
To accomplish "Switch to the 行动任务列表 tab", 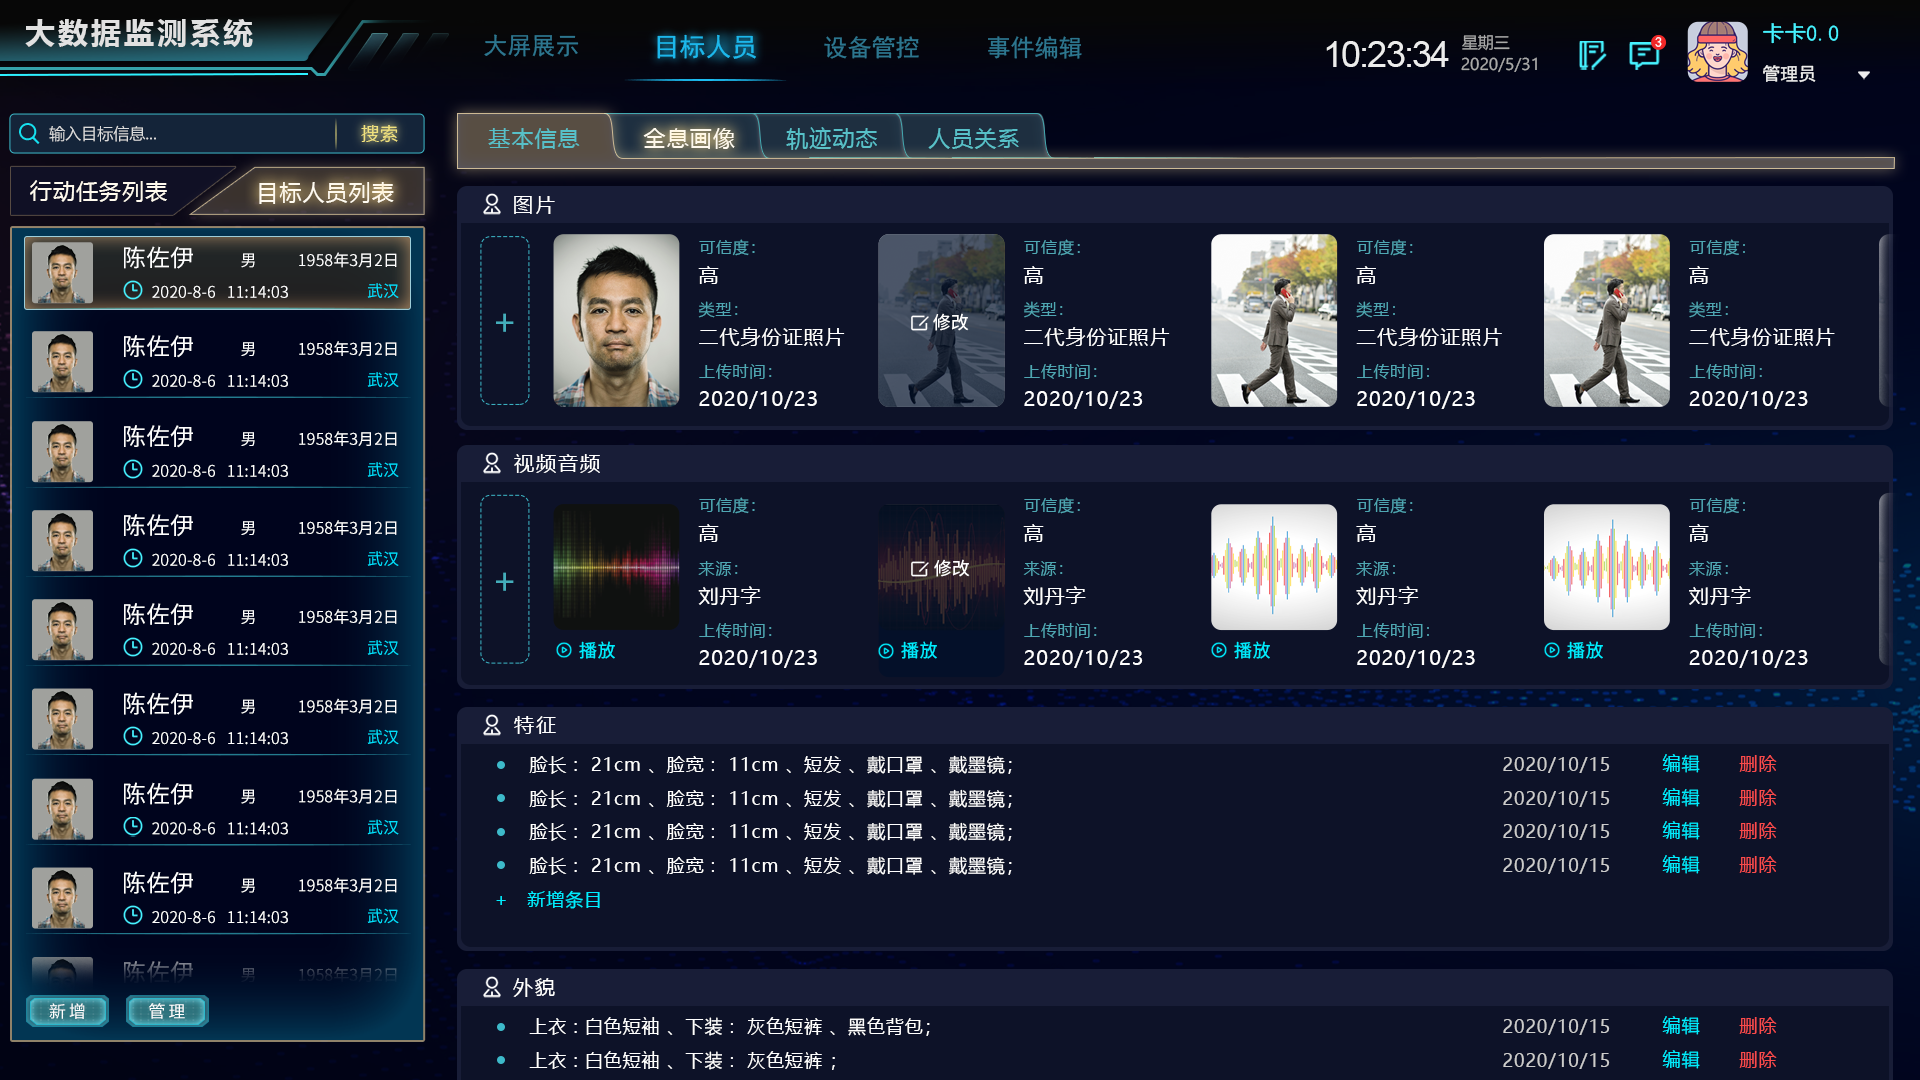I will (x=98, y=191).
